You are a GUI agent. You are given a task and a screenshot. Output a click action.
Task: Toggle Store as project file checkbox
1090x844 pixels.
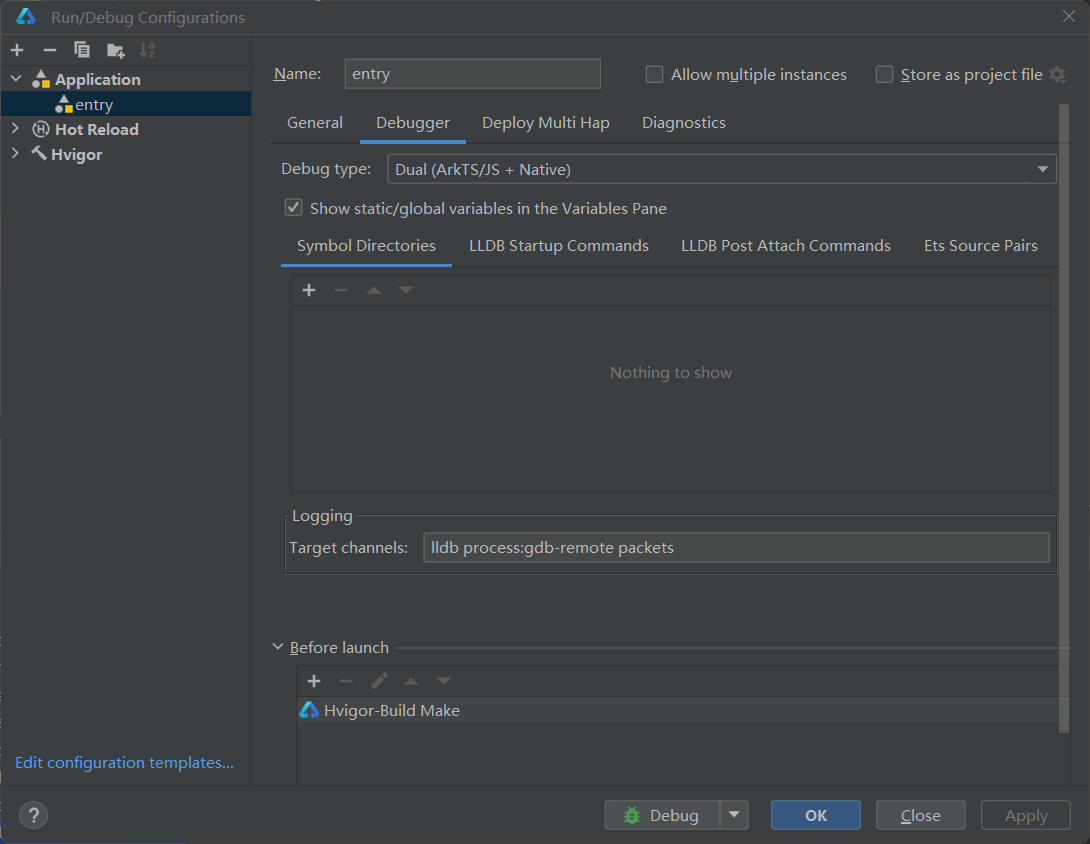[x=884, y=74]
